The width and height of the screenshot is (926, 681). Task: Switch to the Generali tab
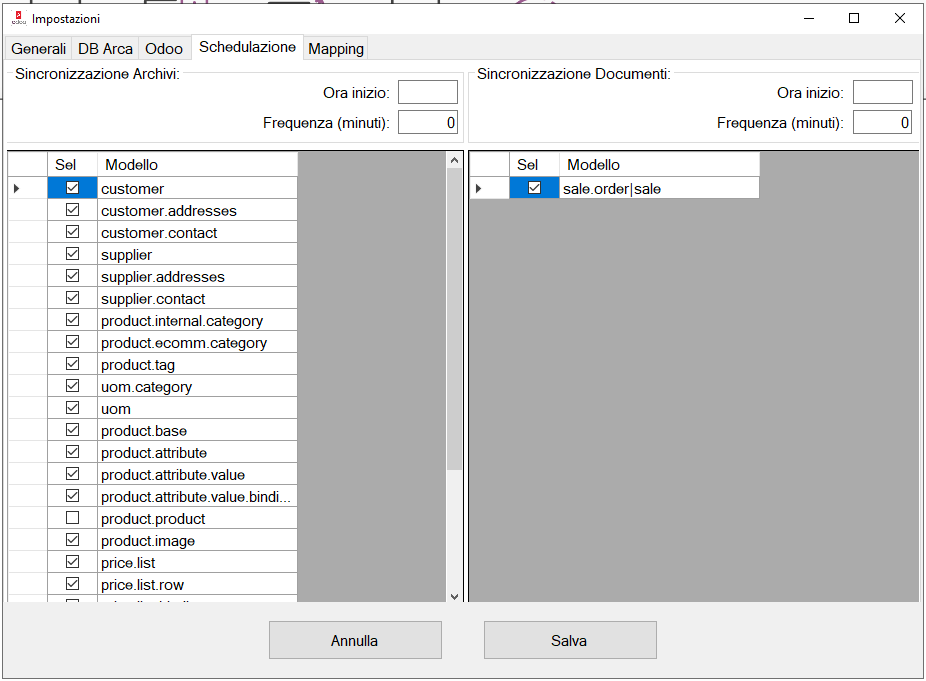point(39,48)
